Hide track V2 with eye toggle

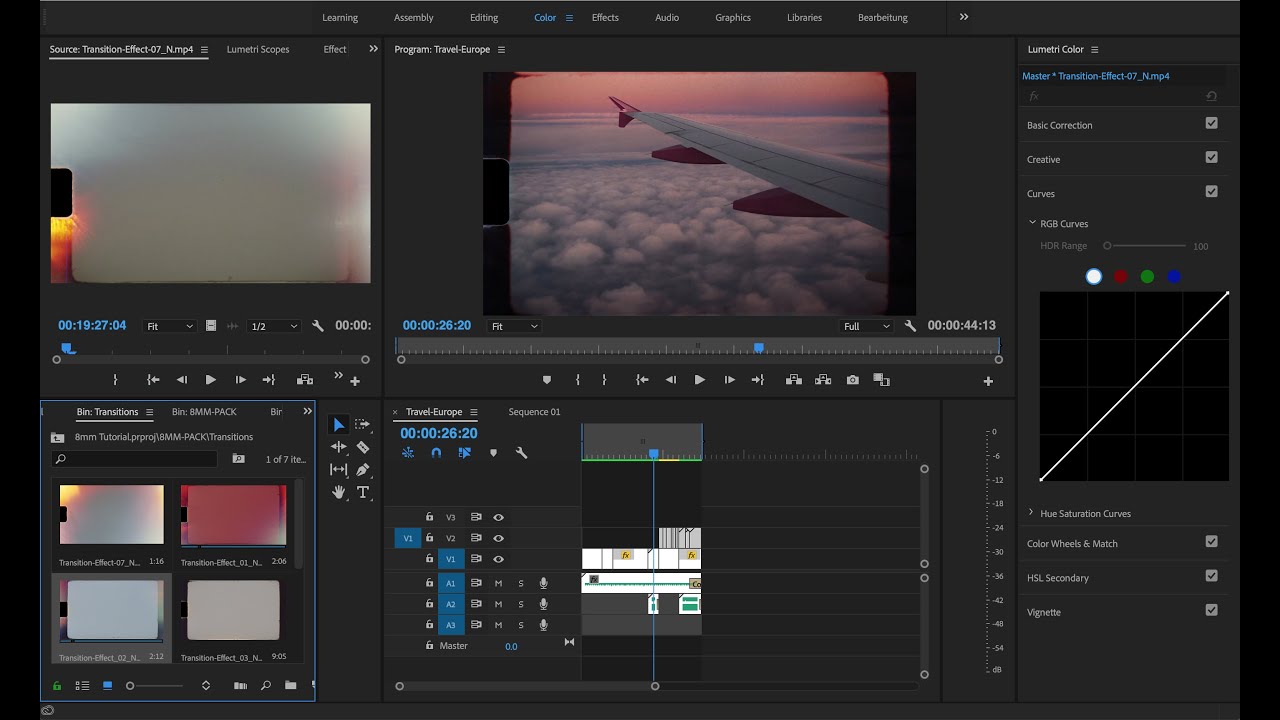(x=498, y=538)
